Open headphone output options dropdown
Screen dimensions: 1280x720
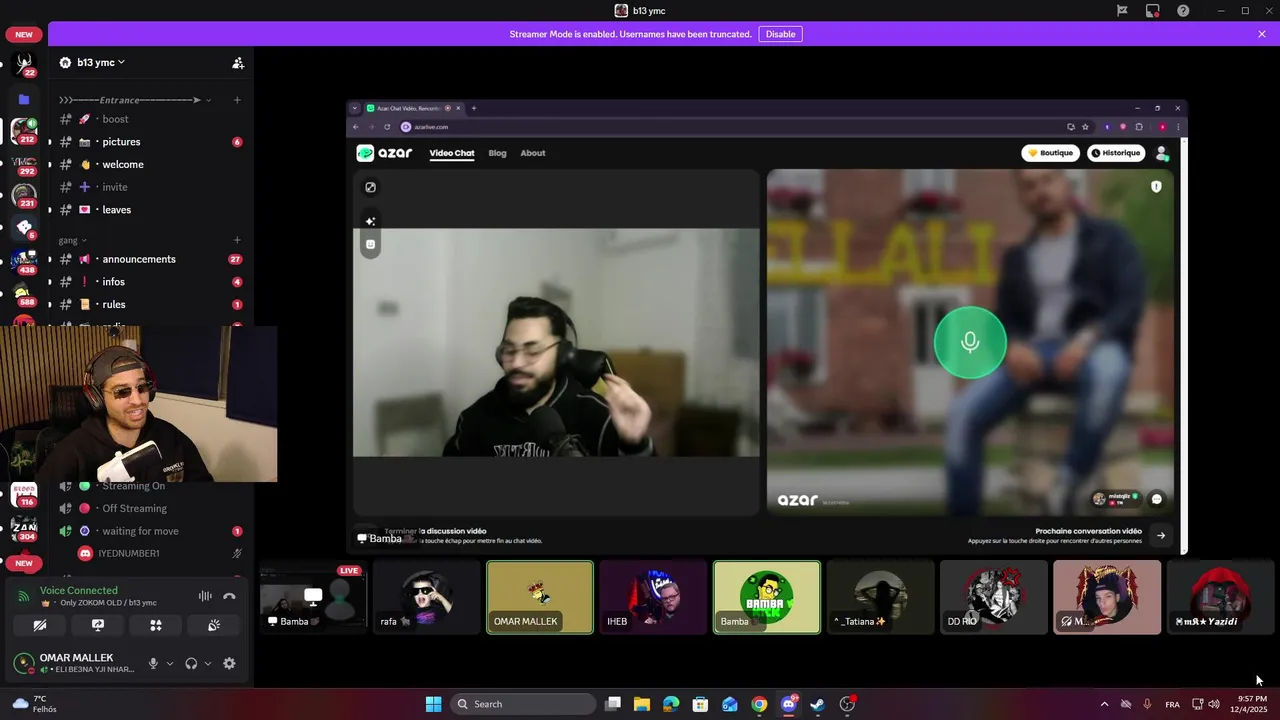[207, 663]
